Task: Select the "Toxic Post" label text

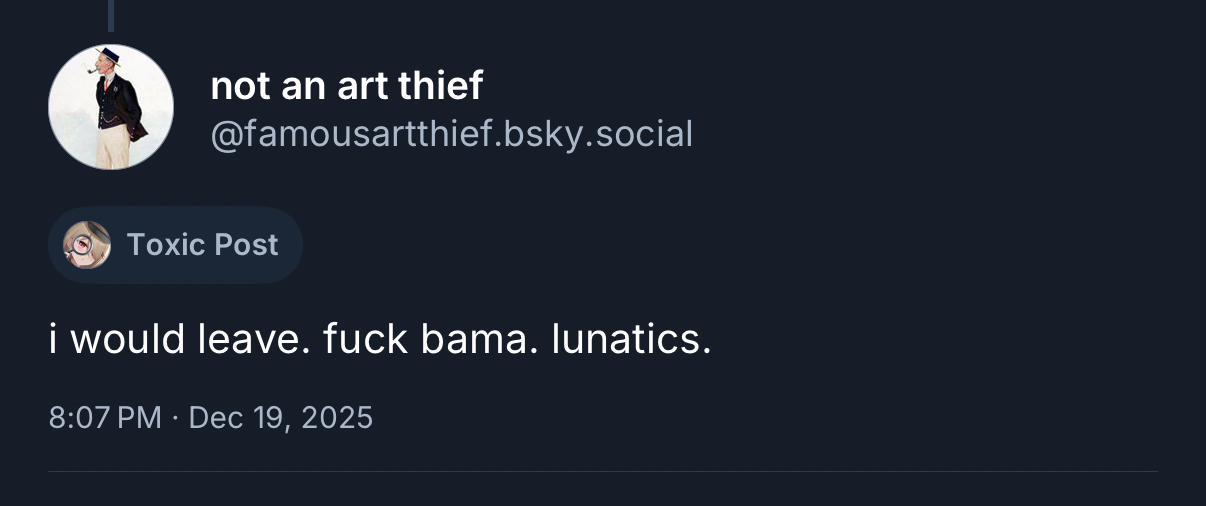Action: tap(202, 245)
